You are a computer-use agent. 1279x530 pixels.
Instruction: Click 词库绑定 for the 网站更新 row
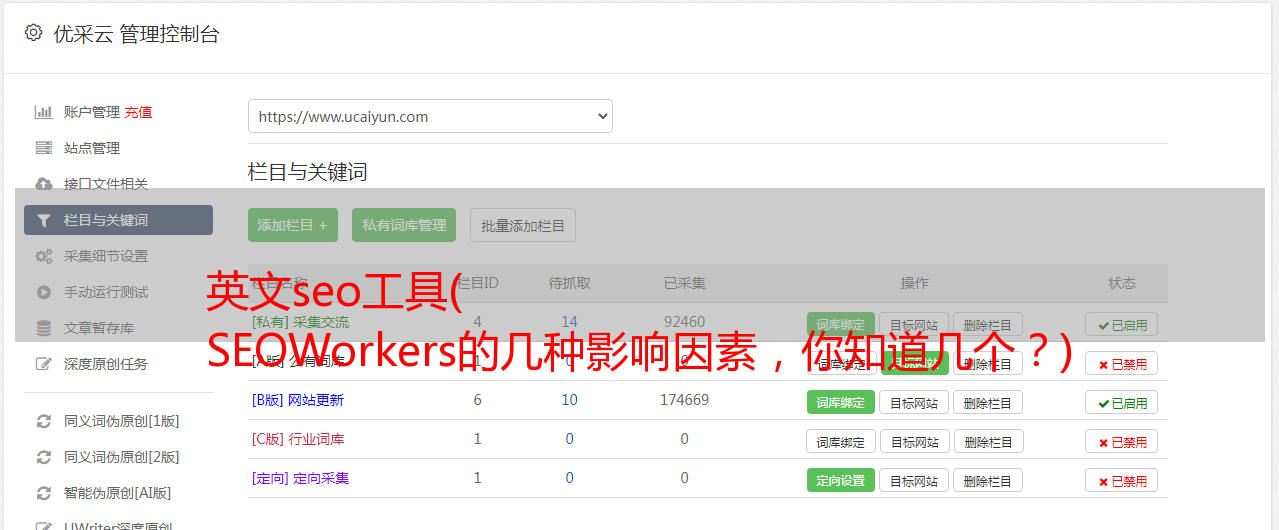[841, 402]
